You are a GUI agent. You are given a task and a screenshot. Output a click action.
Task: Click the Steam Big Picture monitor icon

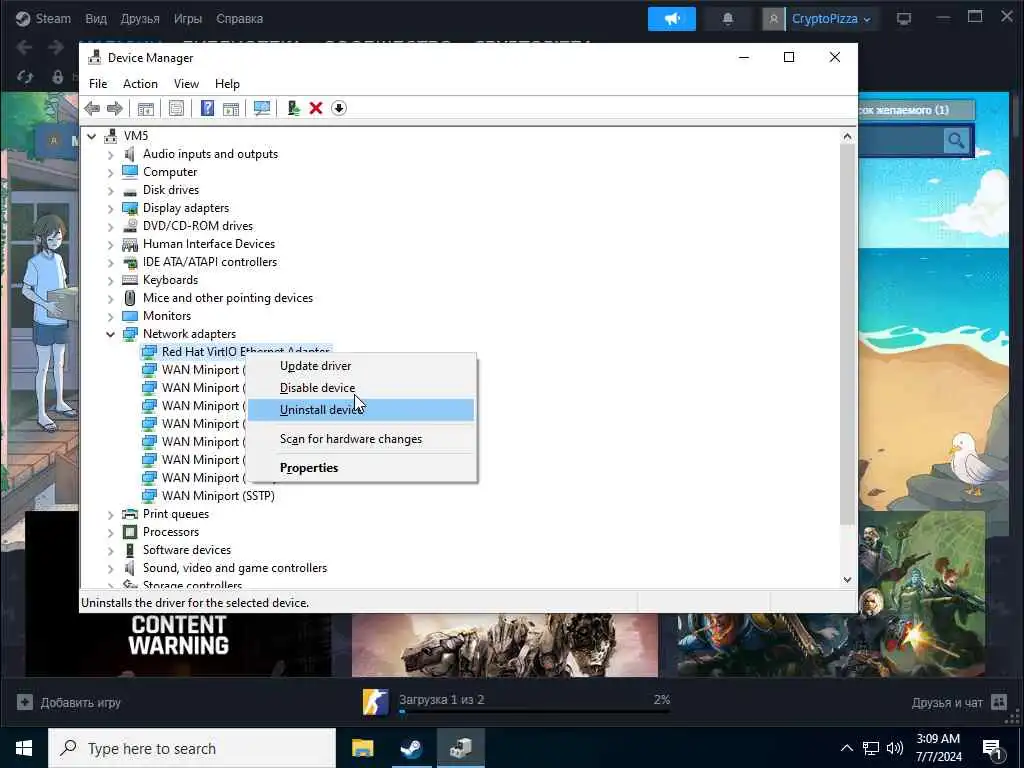pos(904,19)
